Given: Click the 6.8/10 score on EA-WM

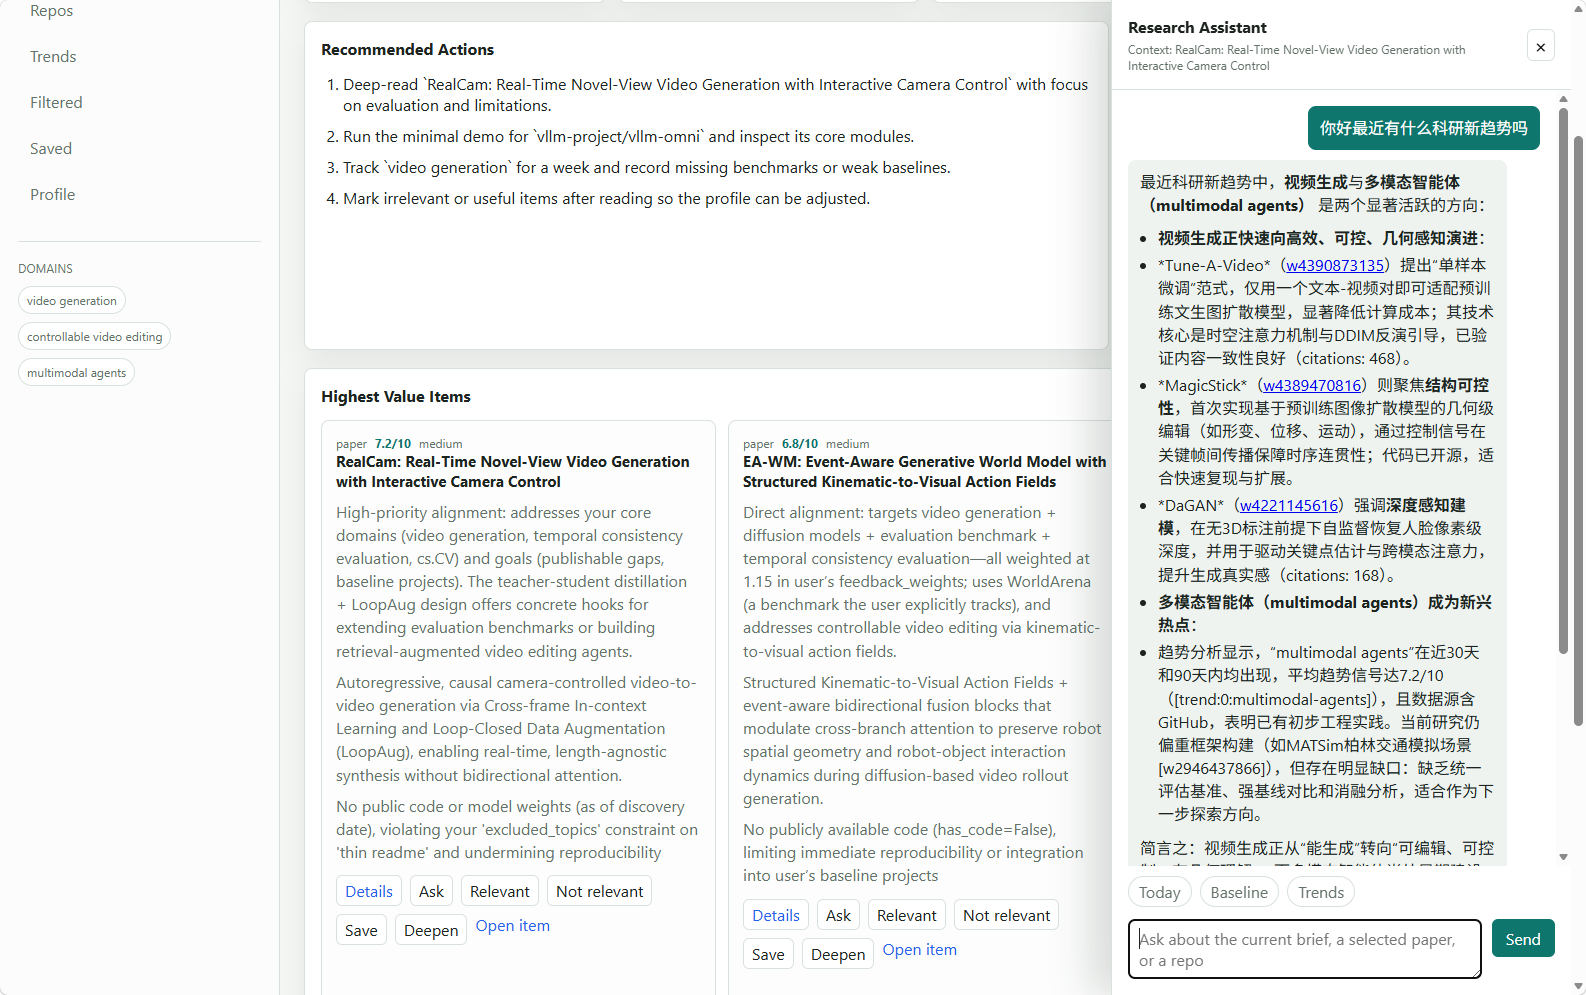Looking at the screenshot, I should [x=800, y=444].
